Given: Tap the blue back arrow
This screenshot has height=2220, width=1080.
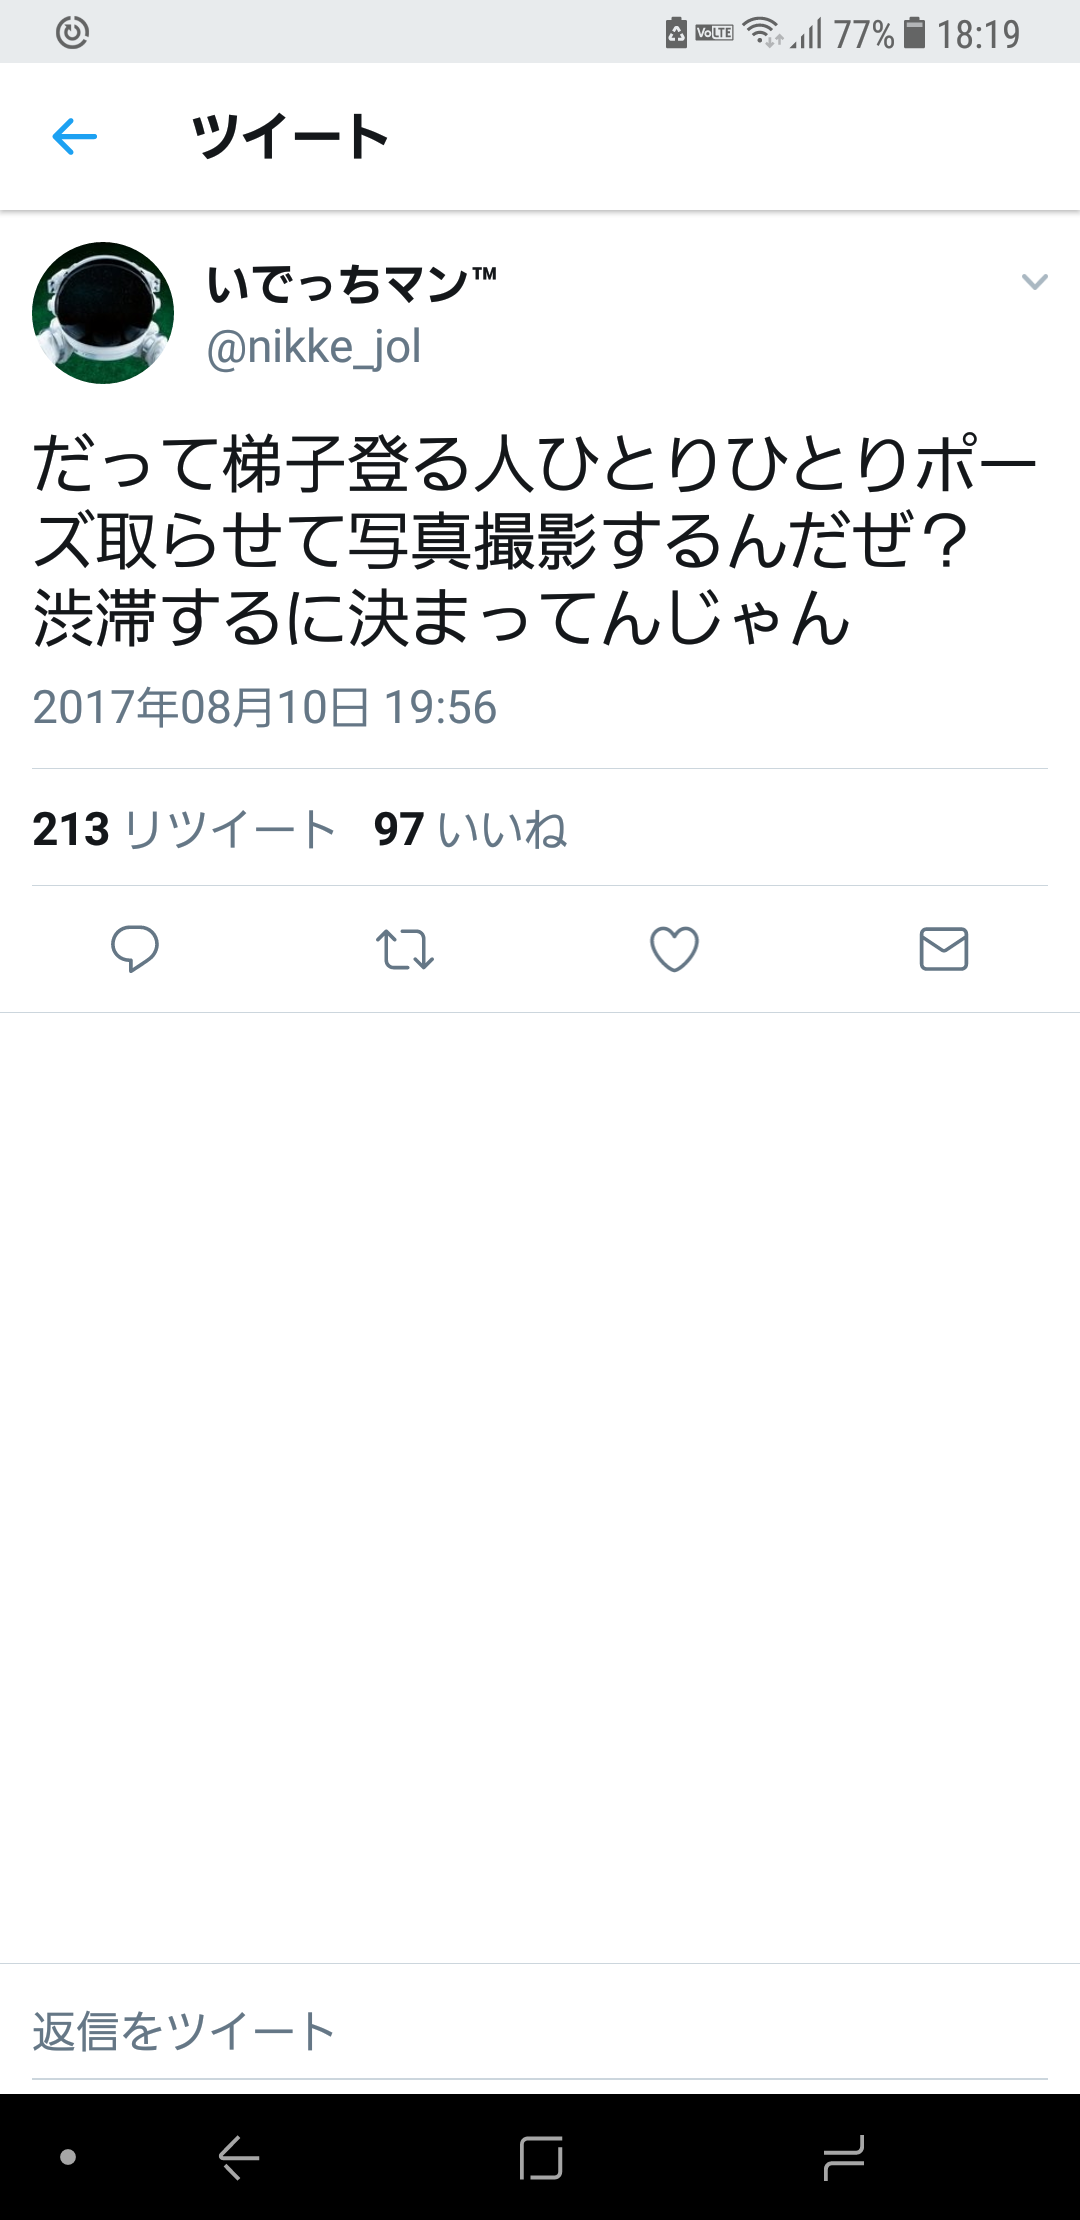Looking at the screenshot, I should [74, 137].
